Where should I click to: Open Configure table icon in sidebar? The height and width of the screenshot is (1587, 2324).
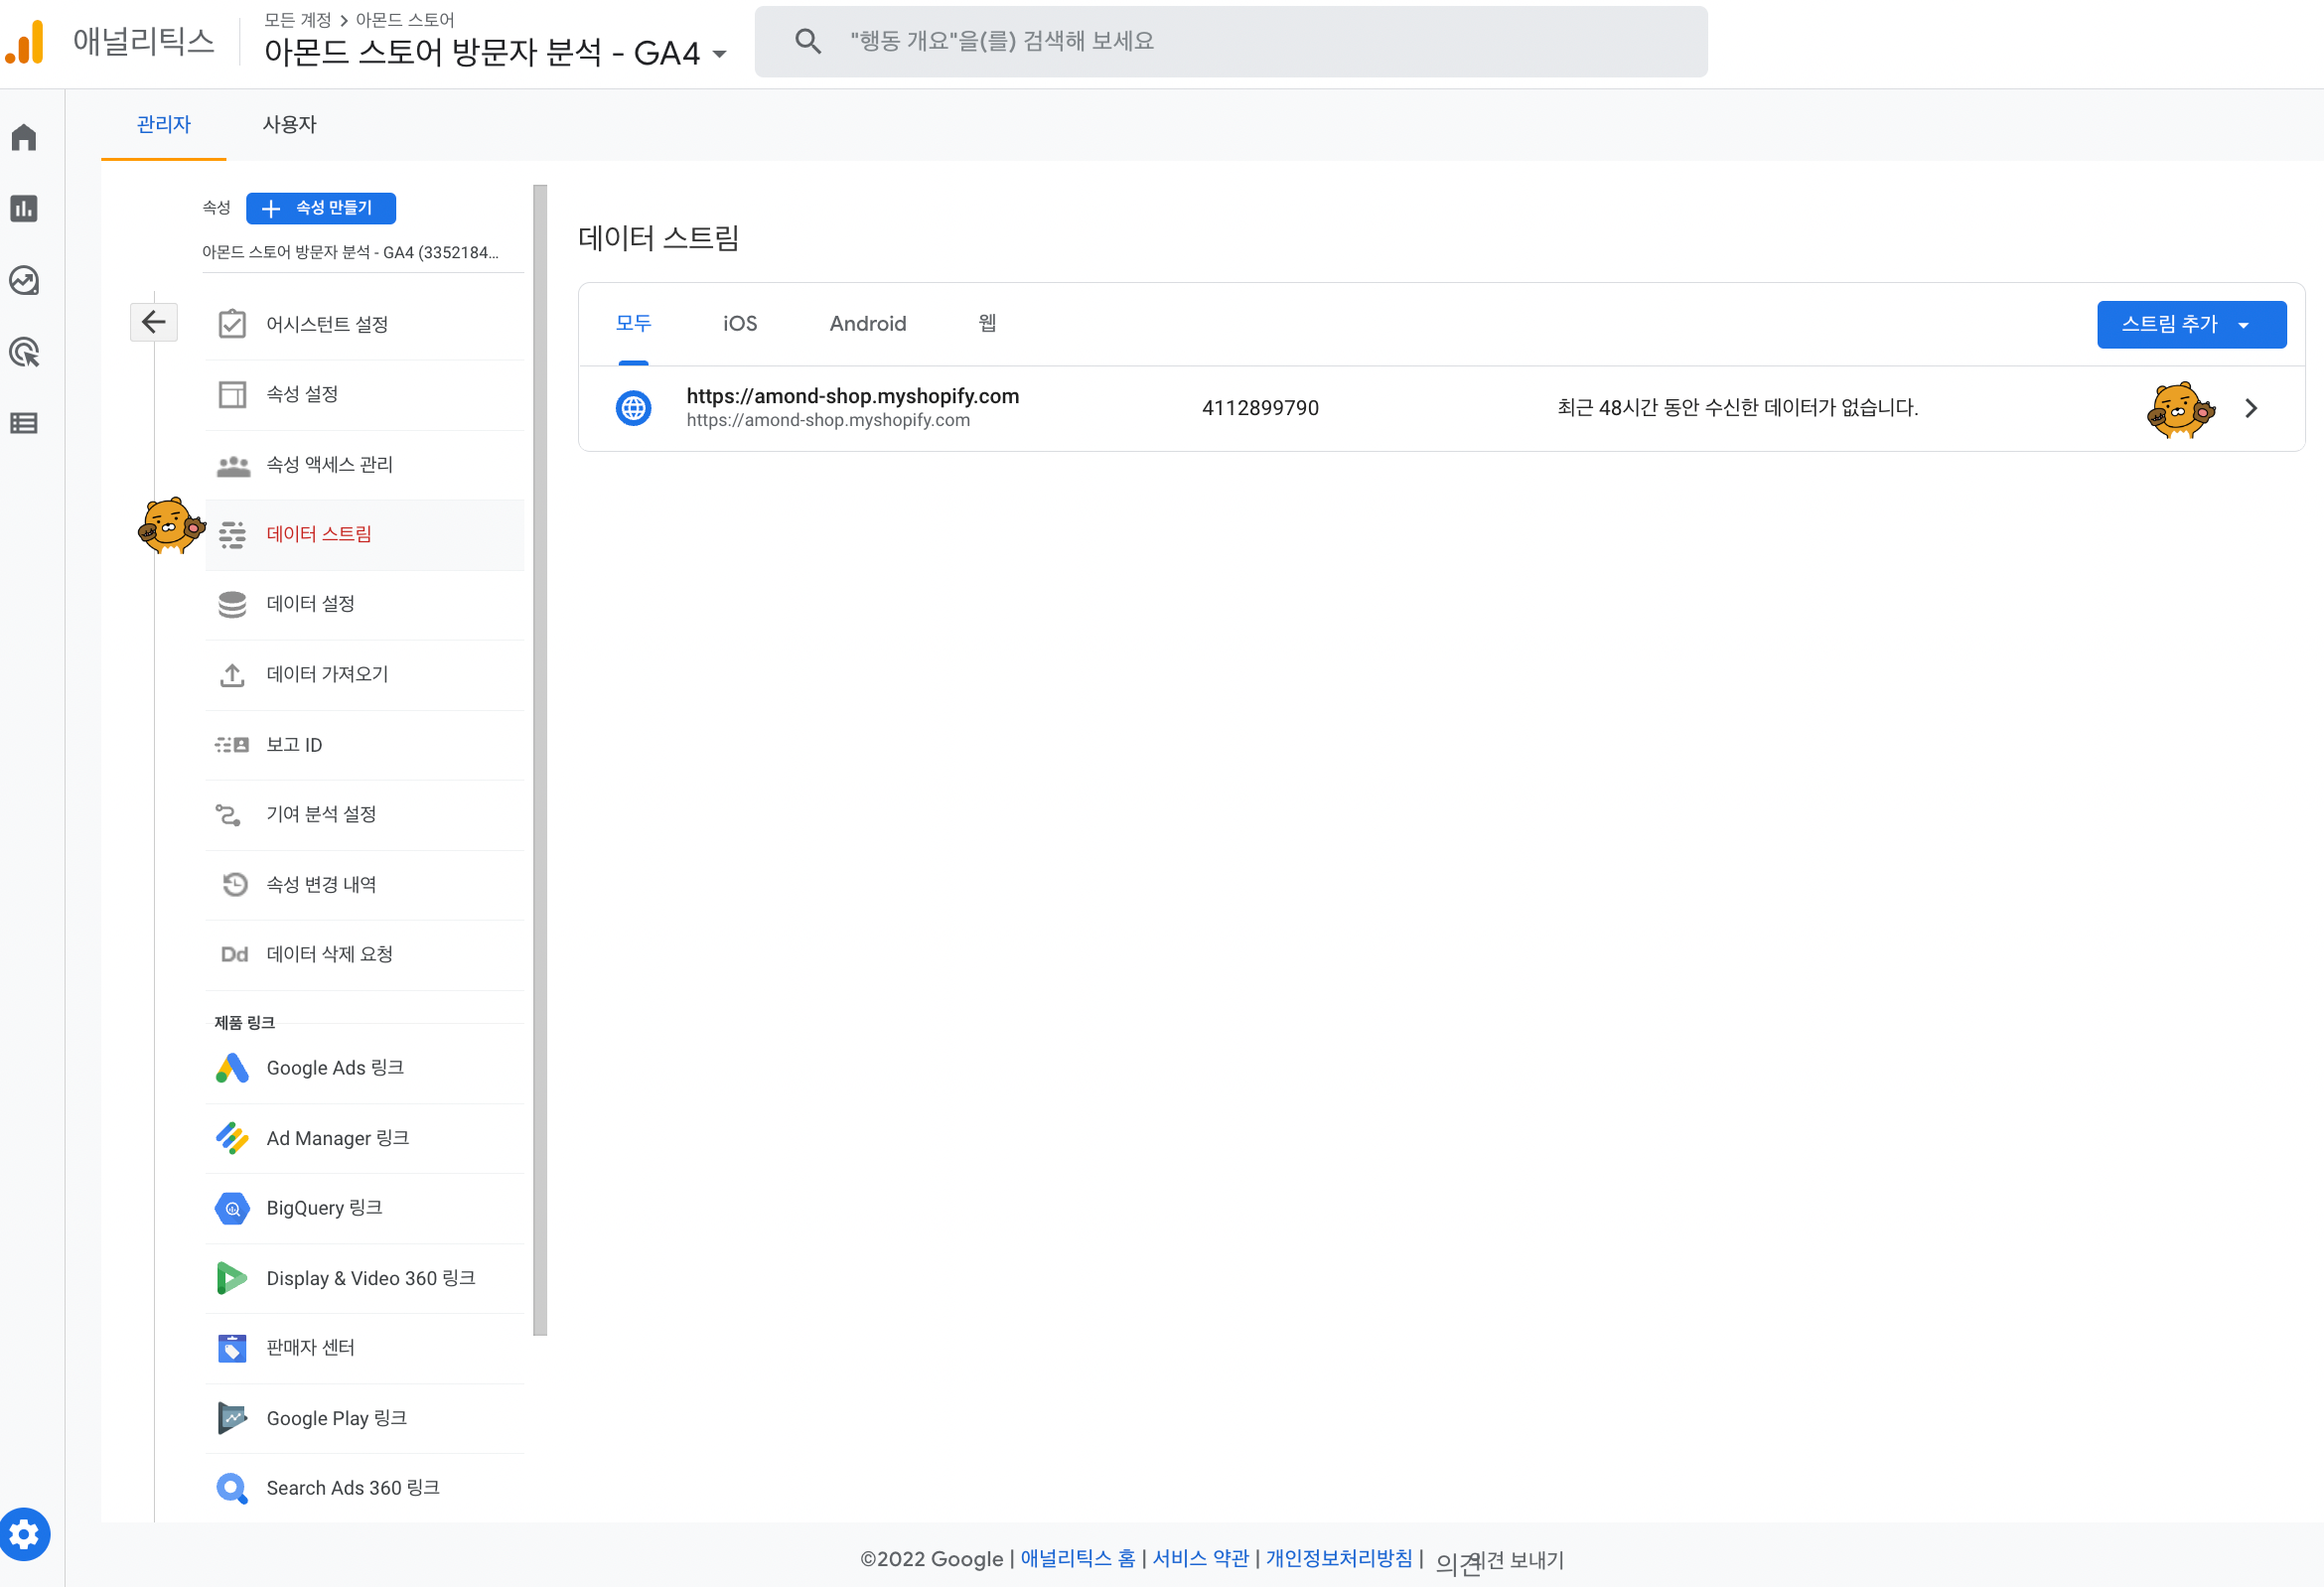click(24, 423)
